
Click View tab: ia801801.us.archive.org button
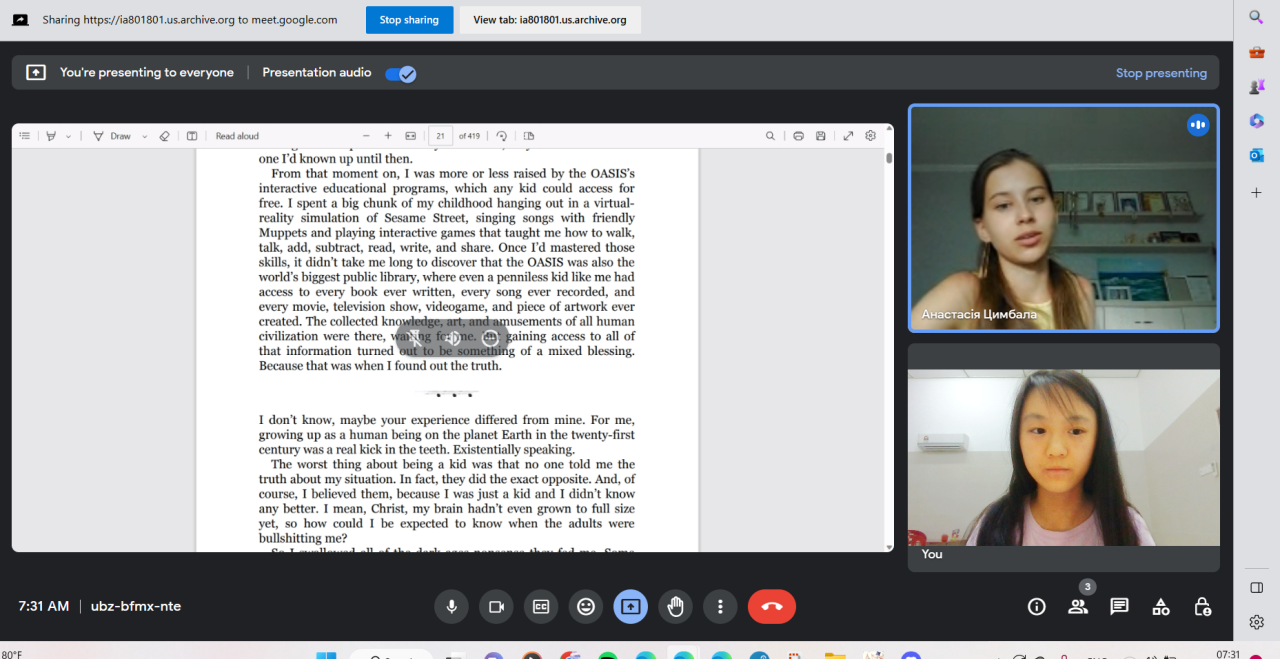[550, 20]
